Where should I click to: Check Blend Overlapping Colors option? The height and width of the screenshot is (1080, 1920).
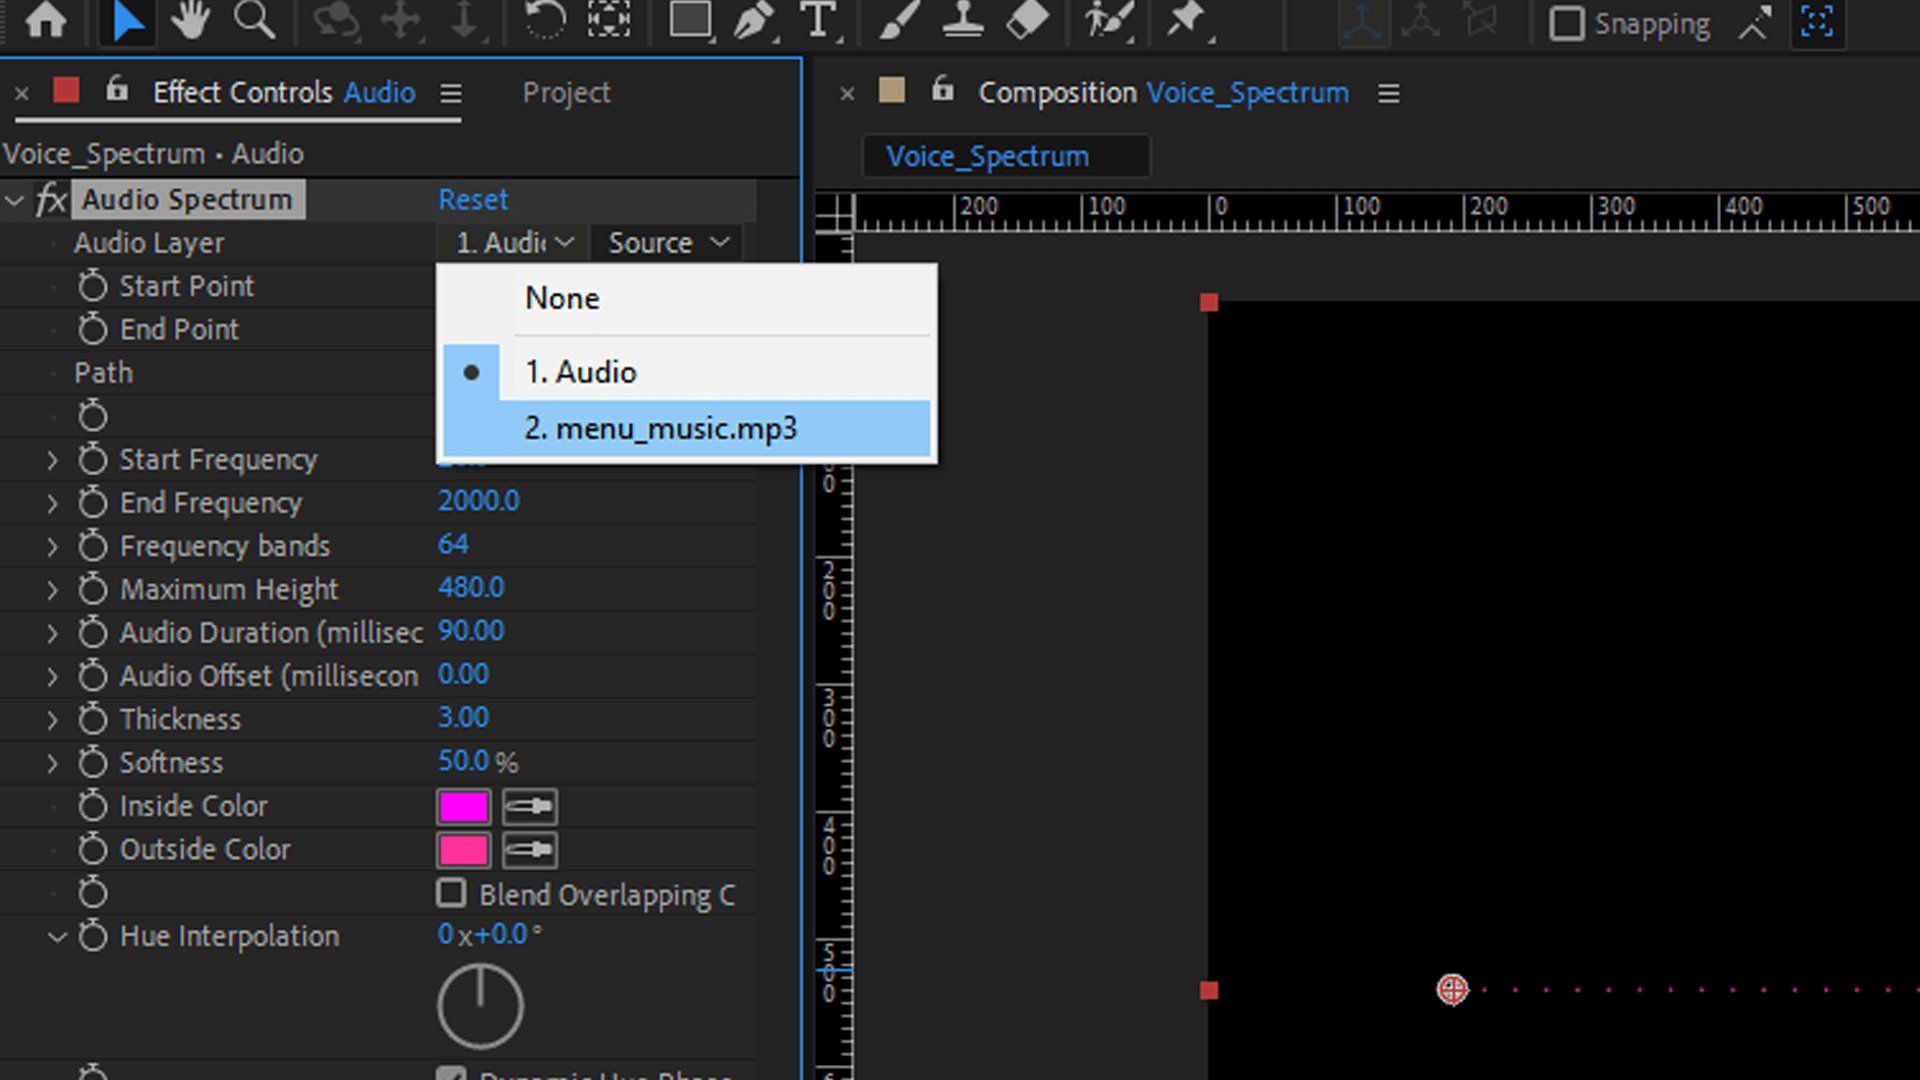click(452, 893)
